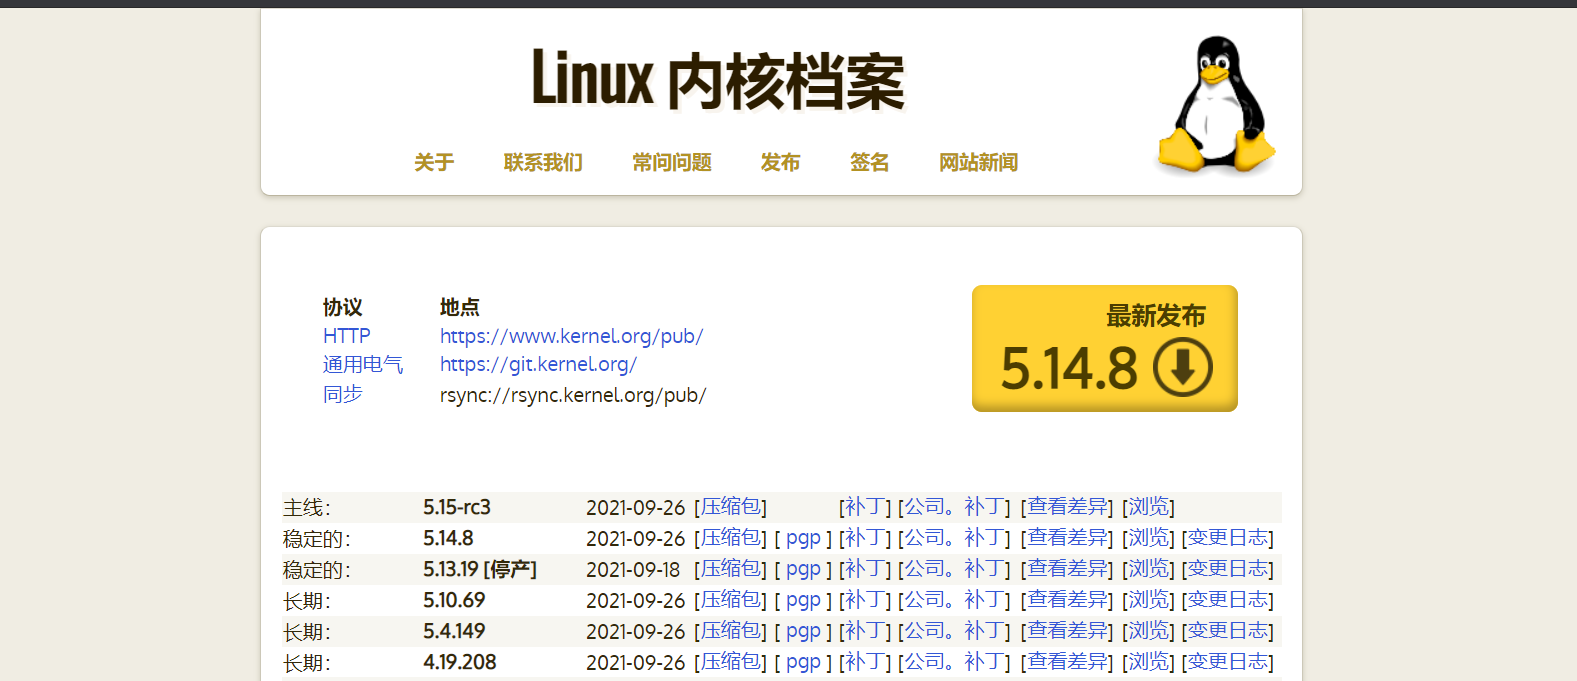
Task: Open the 联系我们 menu item
Action: (x=543, y=162)
